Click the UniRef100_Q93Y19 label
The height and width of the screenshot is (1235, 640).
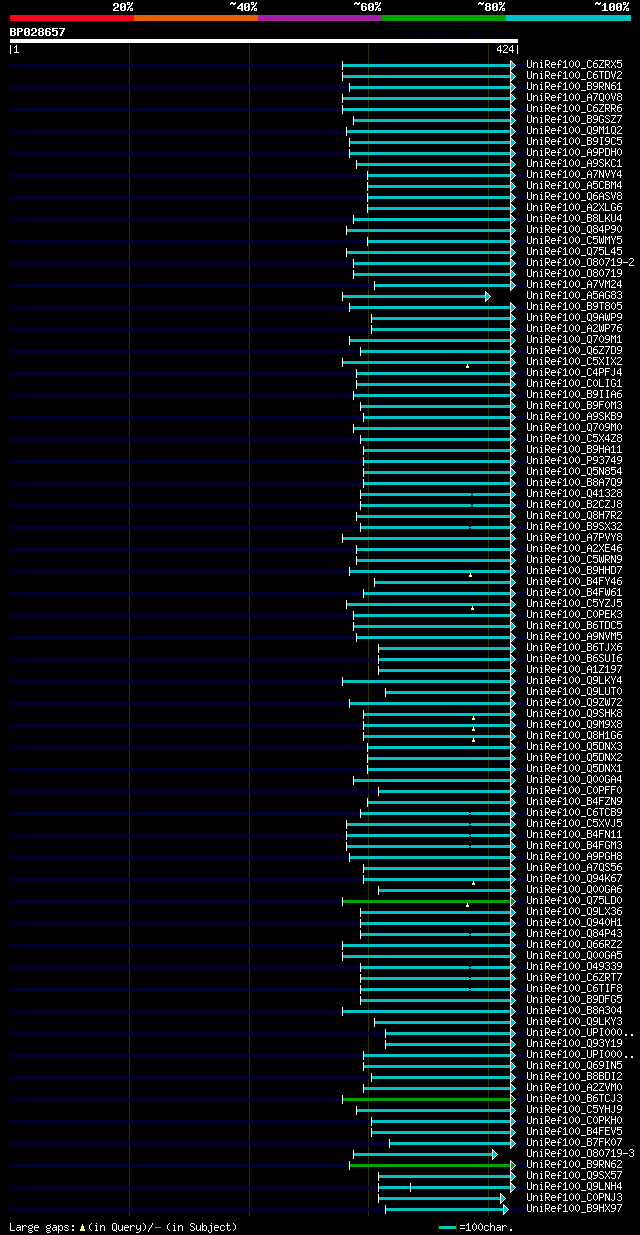(574, 1043)
